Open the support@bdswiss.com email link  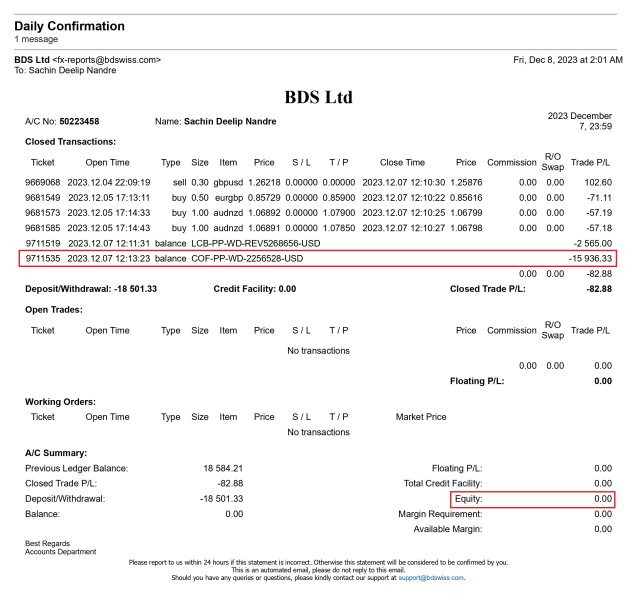pos(431,578)
